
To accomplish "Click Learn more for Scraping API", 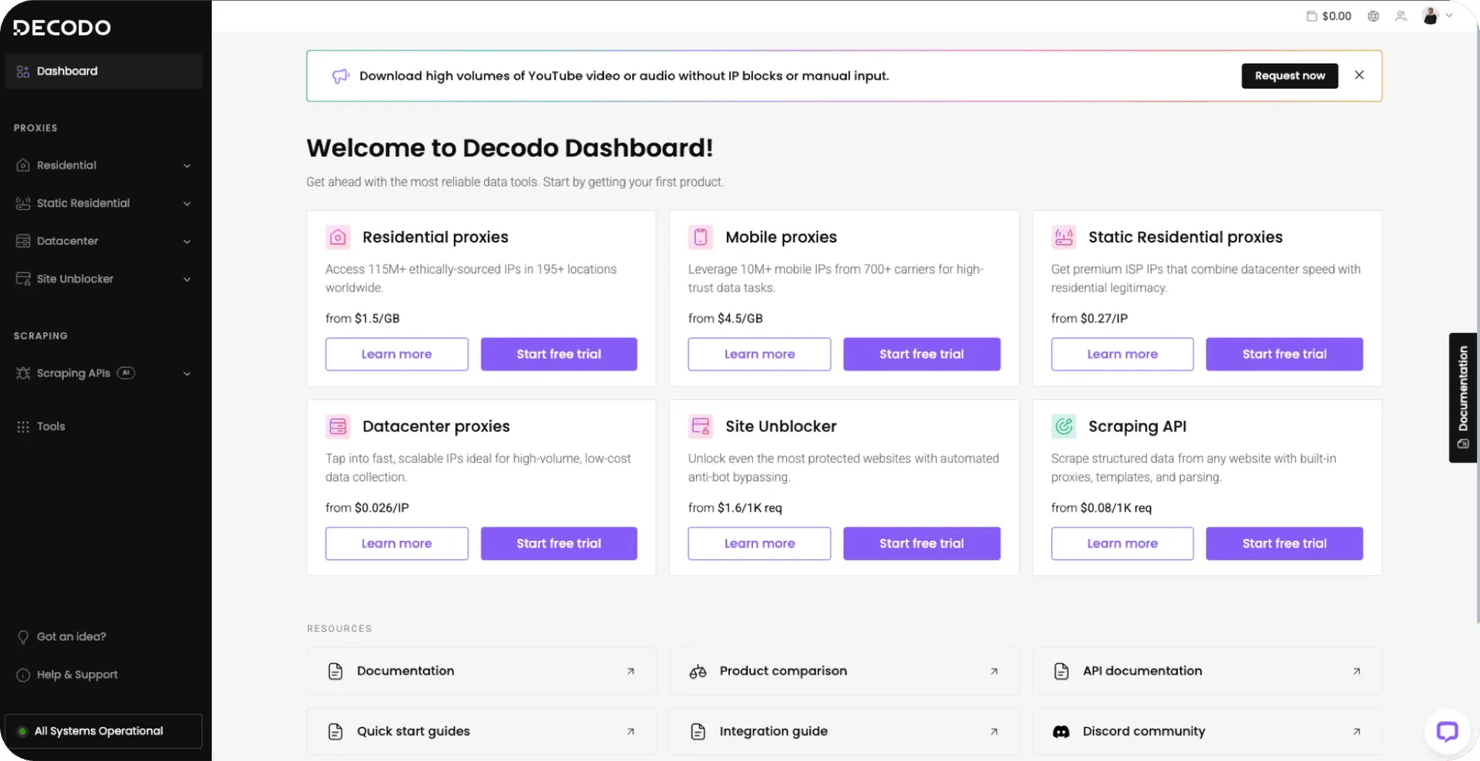I will (1122, 543).
